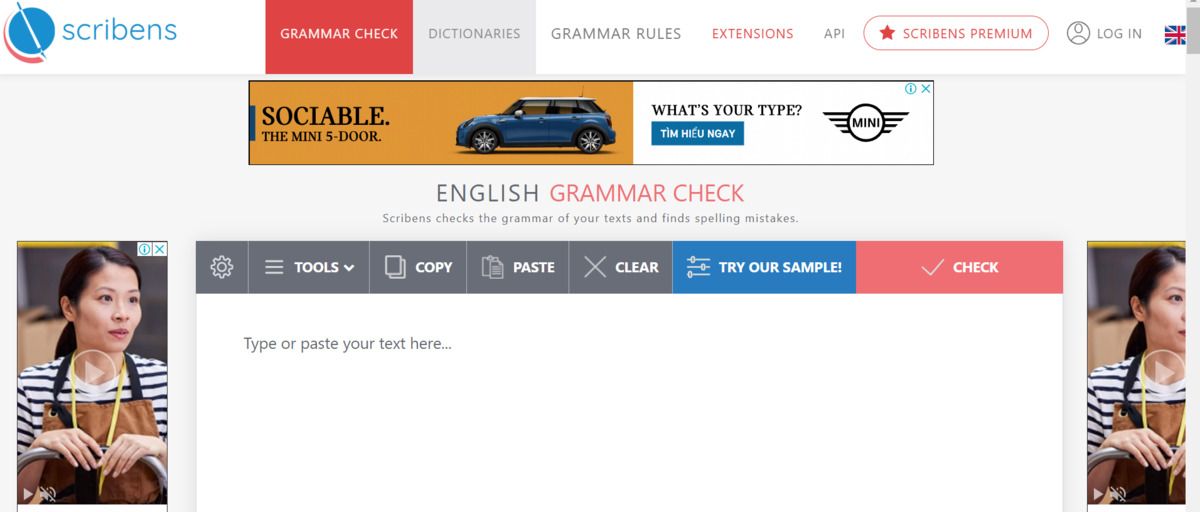Log in via the Log In link
The width and height of the screenshot is (1200, 512).
click(x=1104, y=33)
